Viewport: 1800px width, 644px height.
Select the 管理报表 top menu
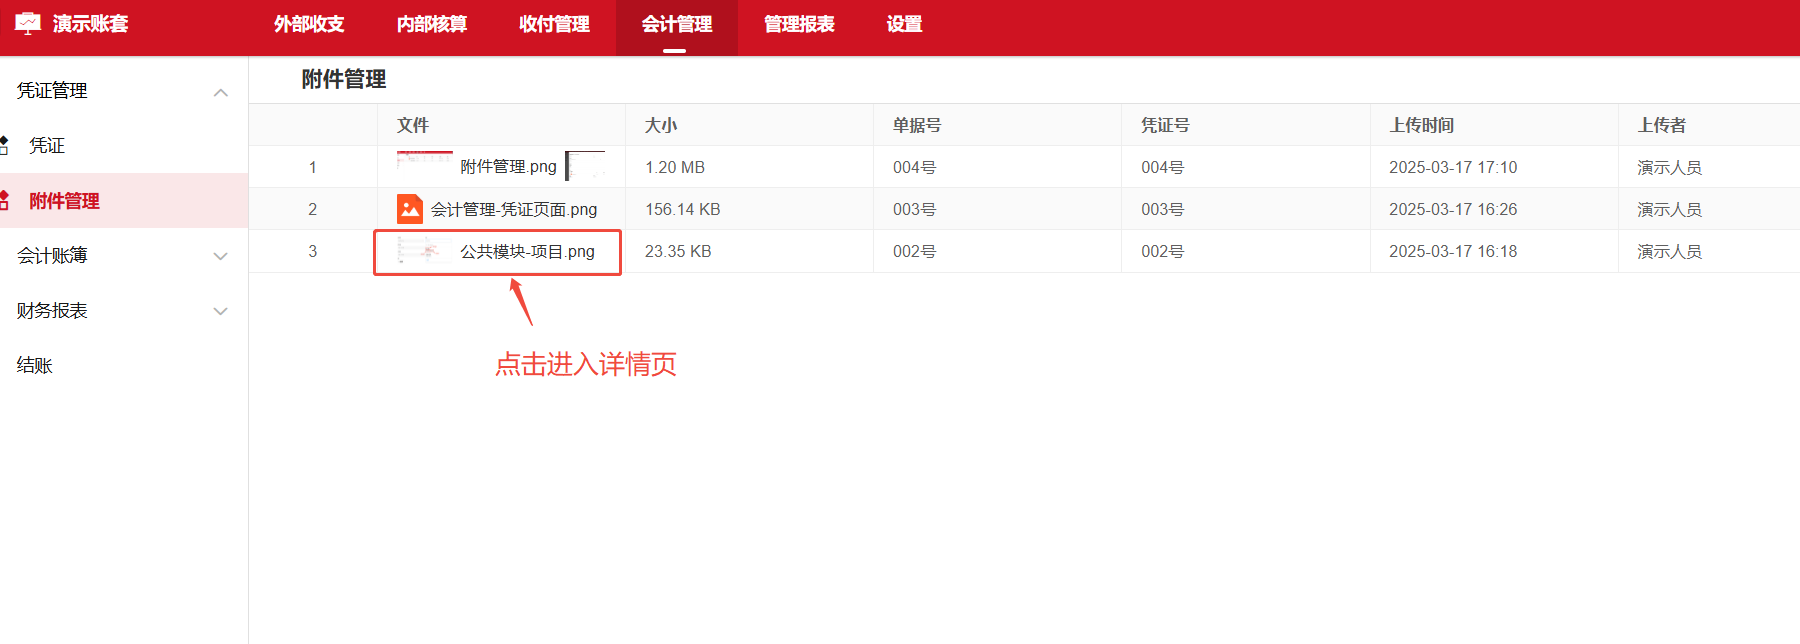tap(799, 24)
